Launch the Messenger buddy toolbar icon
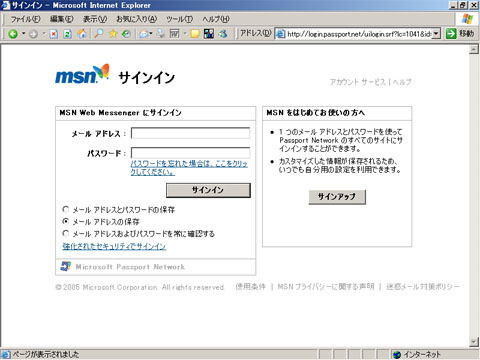 (223, 33)
